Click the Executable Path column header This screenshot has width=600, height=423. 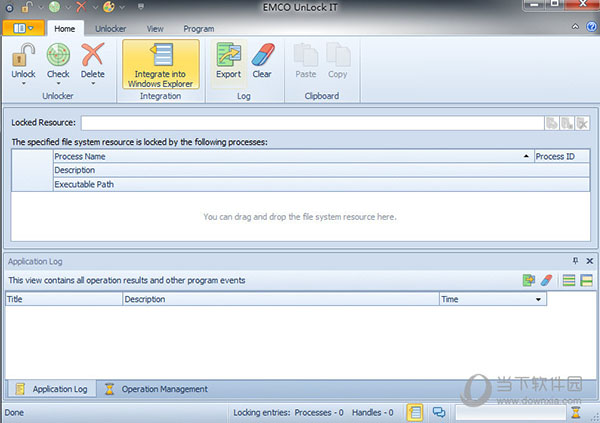tap(321, 184)
